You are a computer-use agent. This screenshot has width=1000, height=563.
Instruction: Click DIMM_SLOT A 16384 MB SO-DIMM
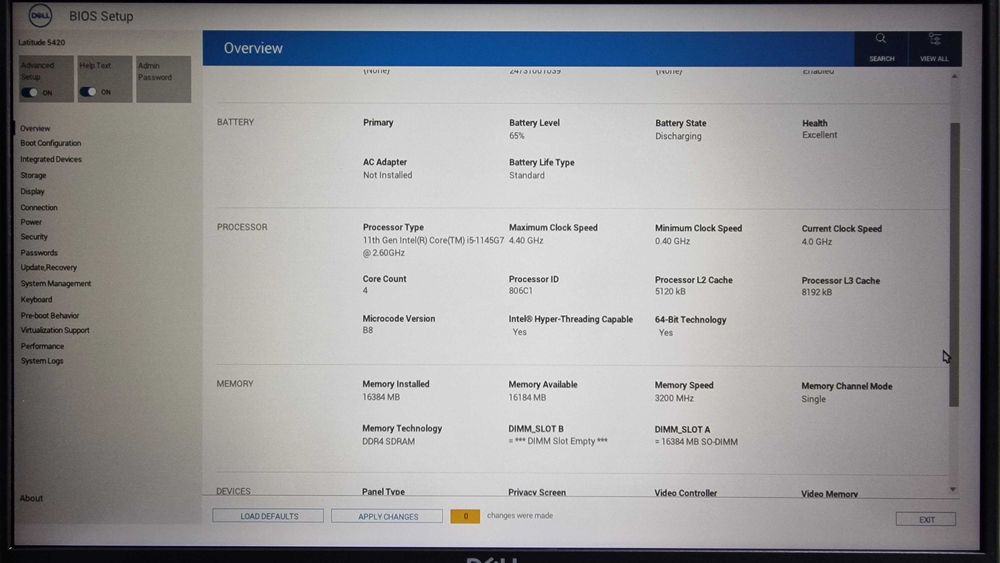[x=696, y=442]
